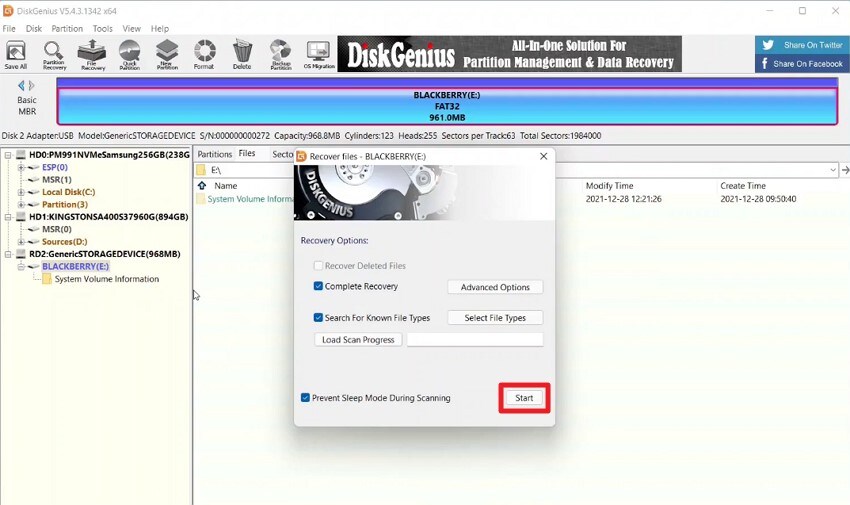Click the Create Time column header
The height and width of the screenshot is (505, 850).
click(743, 186)
